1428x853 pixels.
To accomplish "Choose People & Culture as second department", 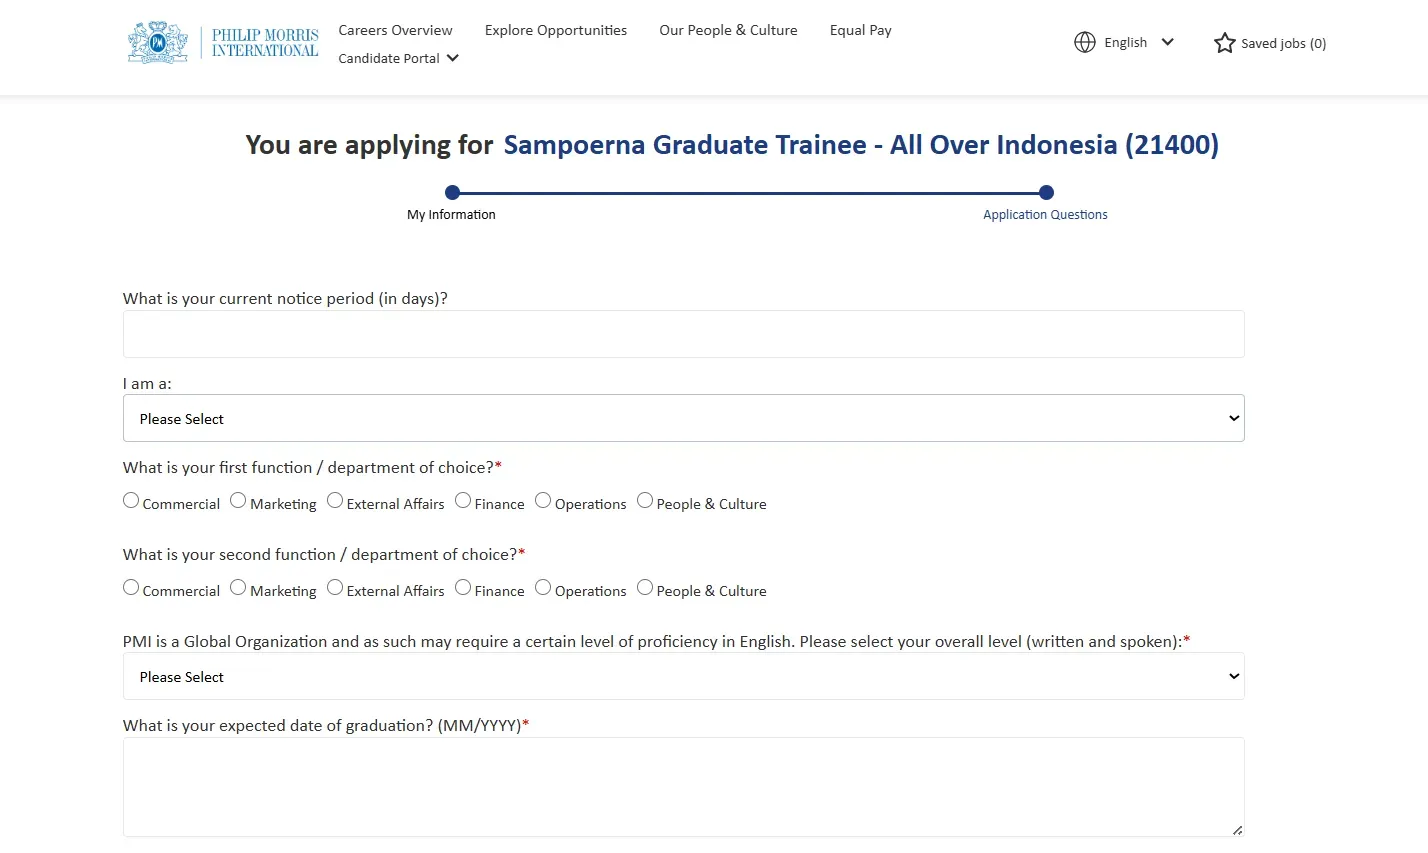I will [645, 586].
